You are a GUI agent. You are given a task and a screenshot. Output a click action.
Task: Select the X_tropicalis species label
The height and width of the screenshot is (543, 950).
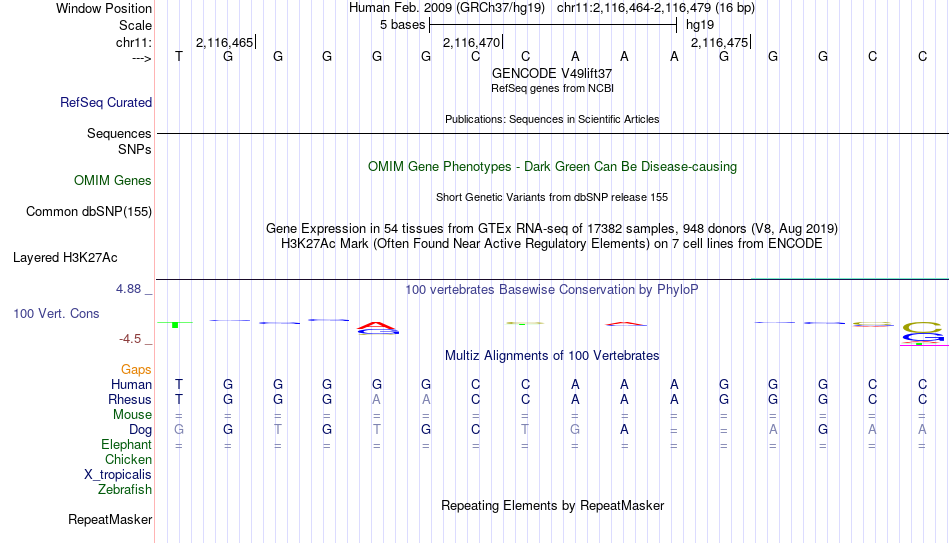point(118,475)
